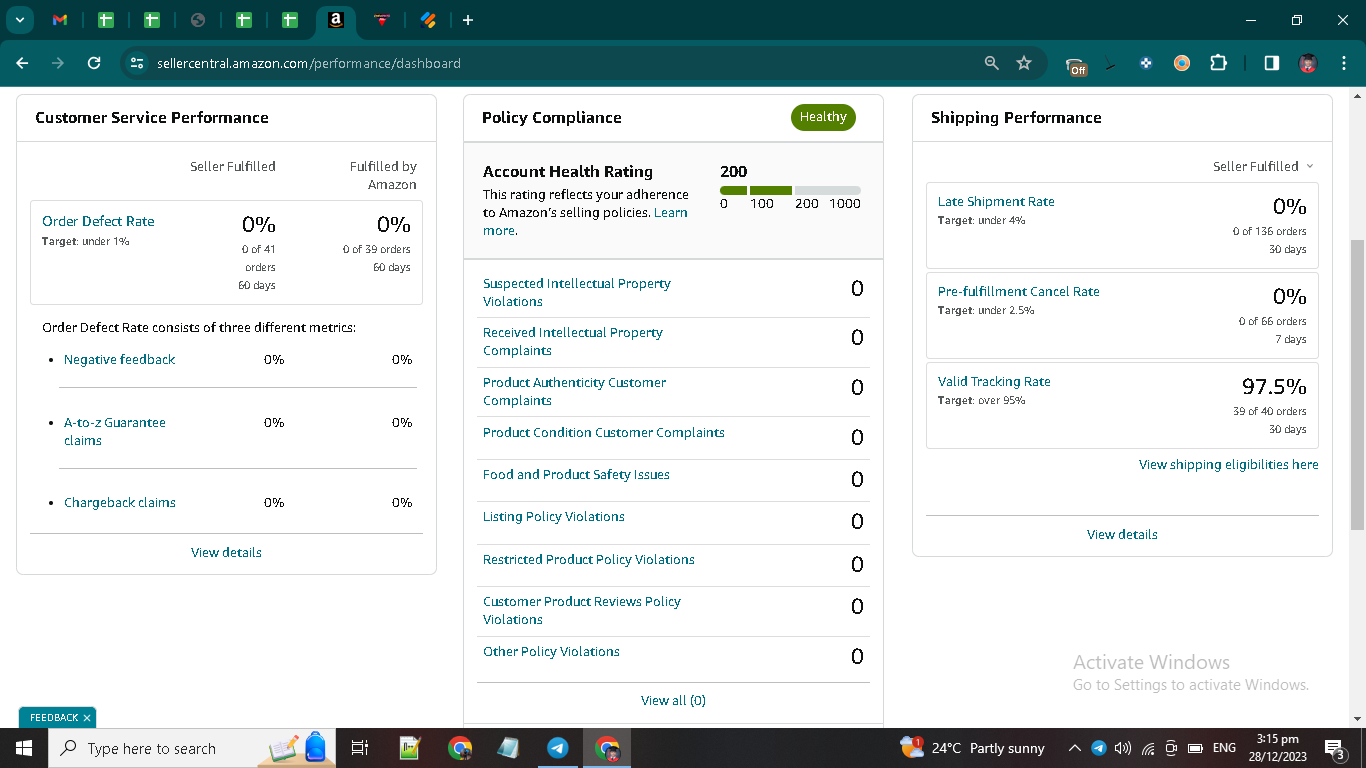Screen dimensions: 1366x768
Task: Open the Valid Tracking Rate link
Action: [x=994, y=381]
